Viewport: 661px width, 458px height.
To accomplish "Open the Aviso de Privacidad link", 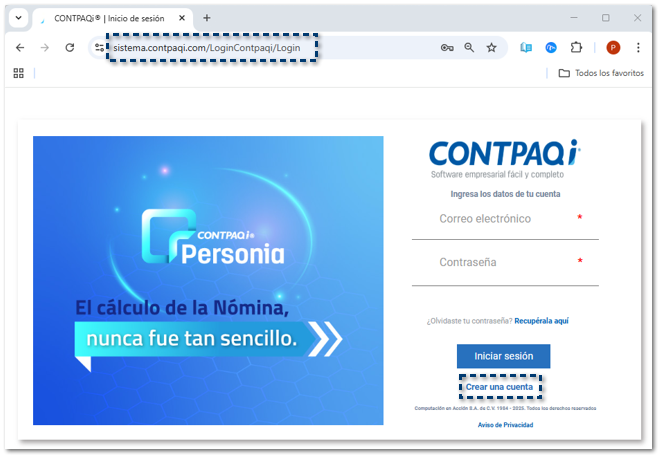I will pos(505,425).
